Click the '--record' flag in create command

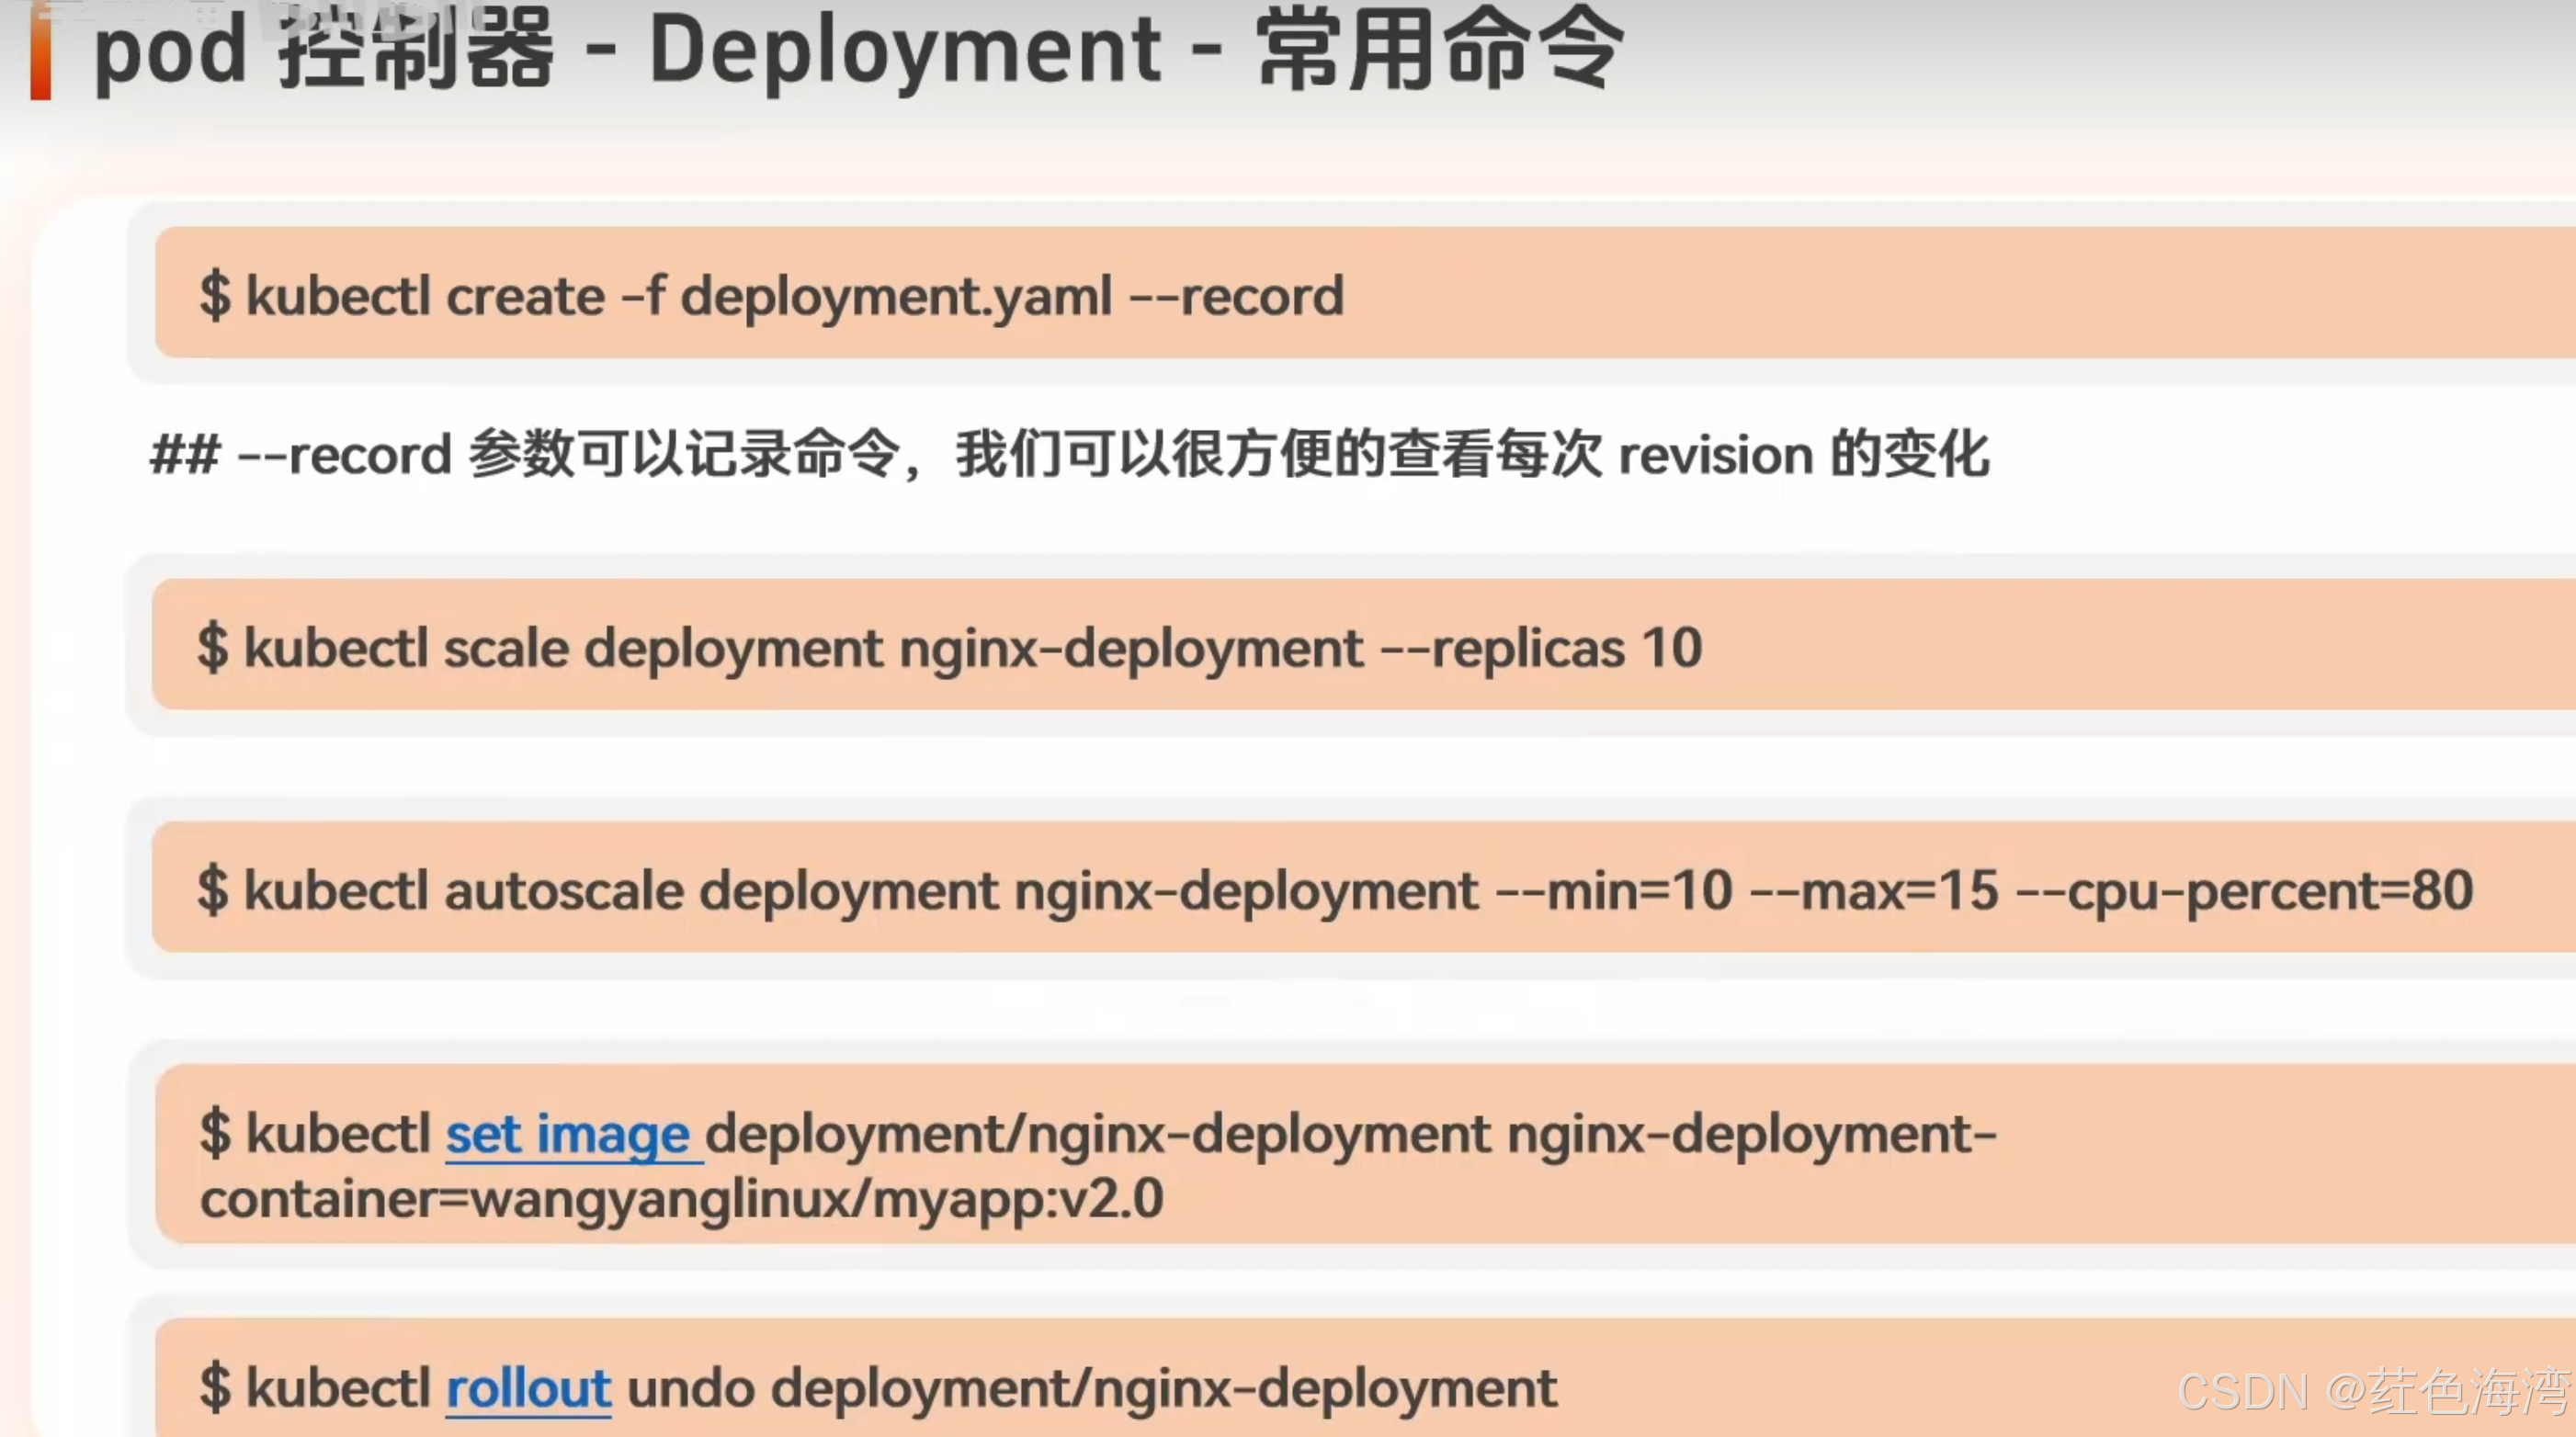pos(1236,297)
